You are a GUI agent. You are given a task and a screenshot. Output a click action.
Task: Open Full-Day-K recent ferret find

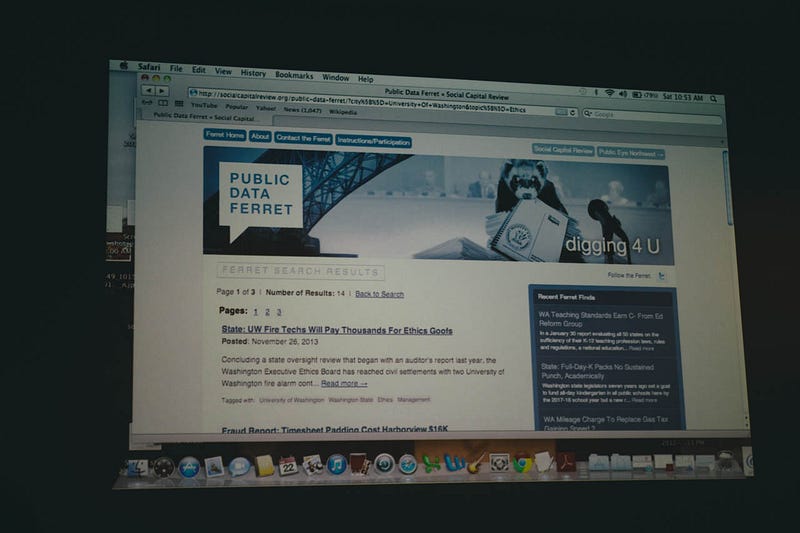coord(597,371)
